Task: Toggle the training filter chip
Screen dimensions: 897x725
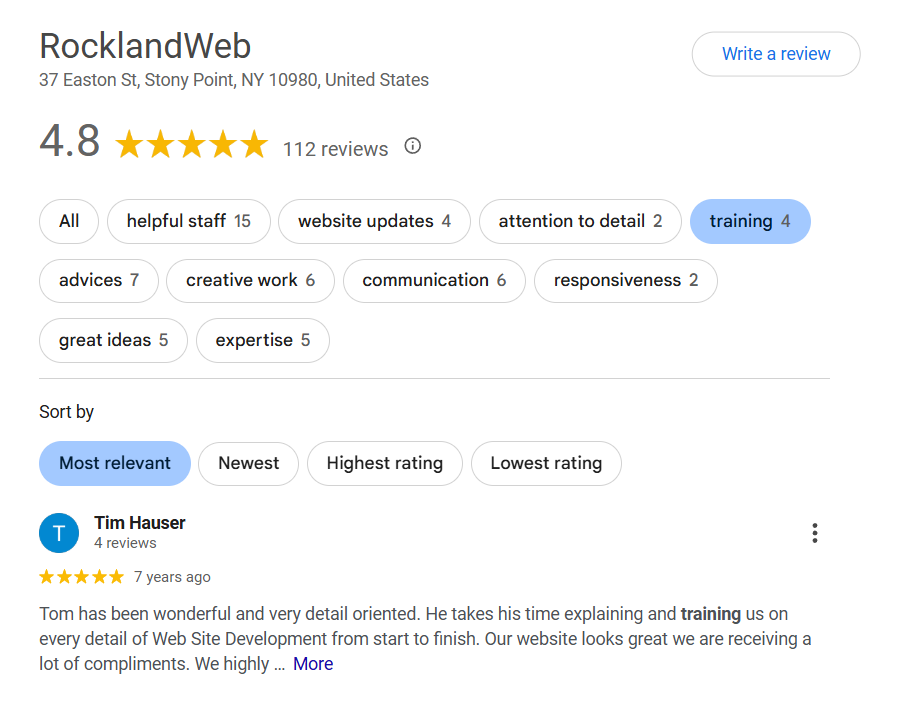Action: (750, 221)
